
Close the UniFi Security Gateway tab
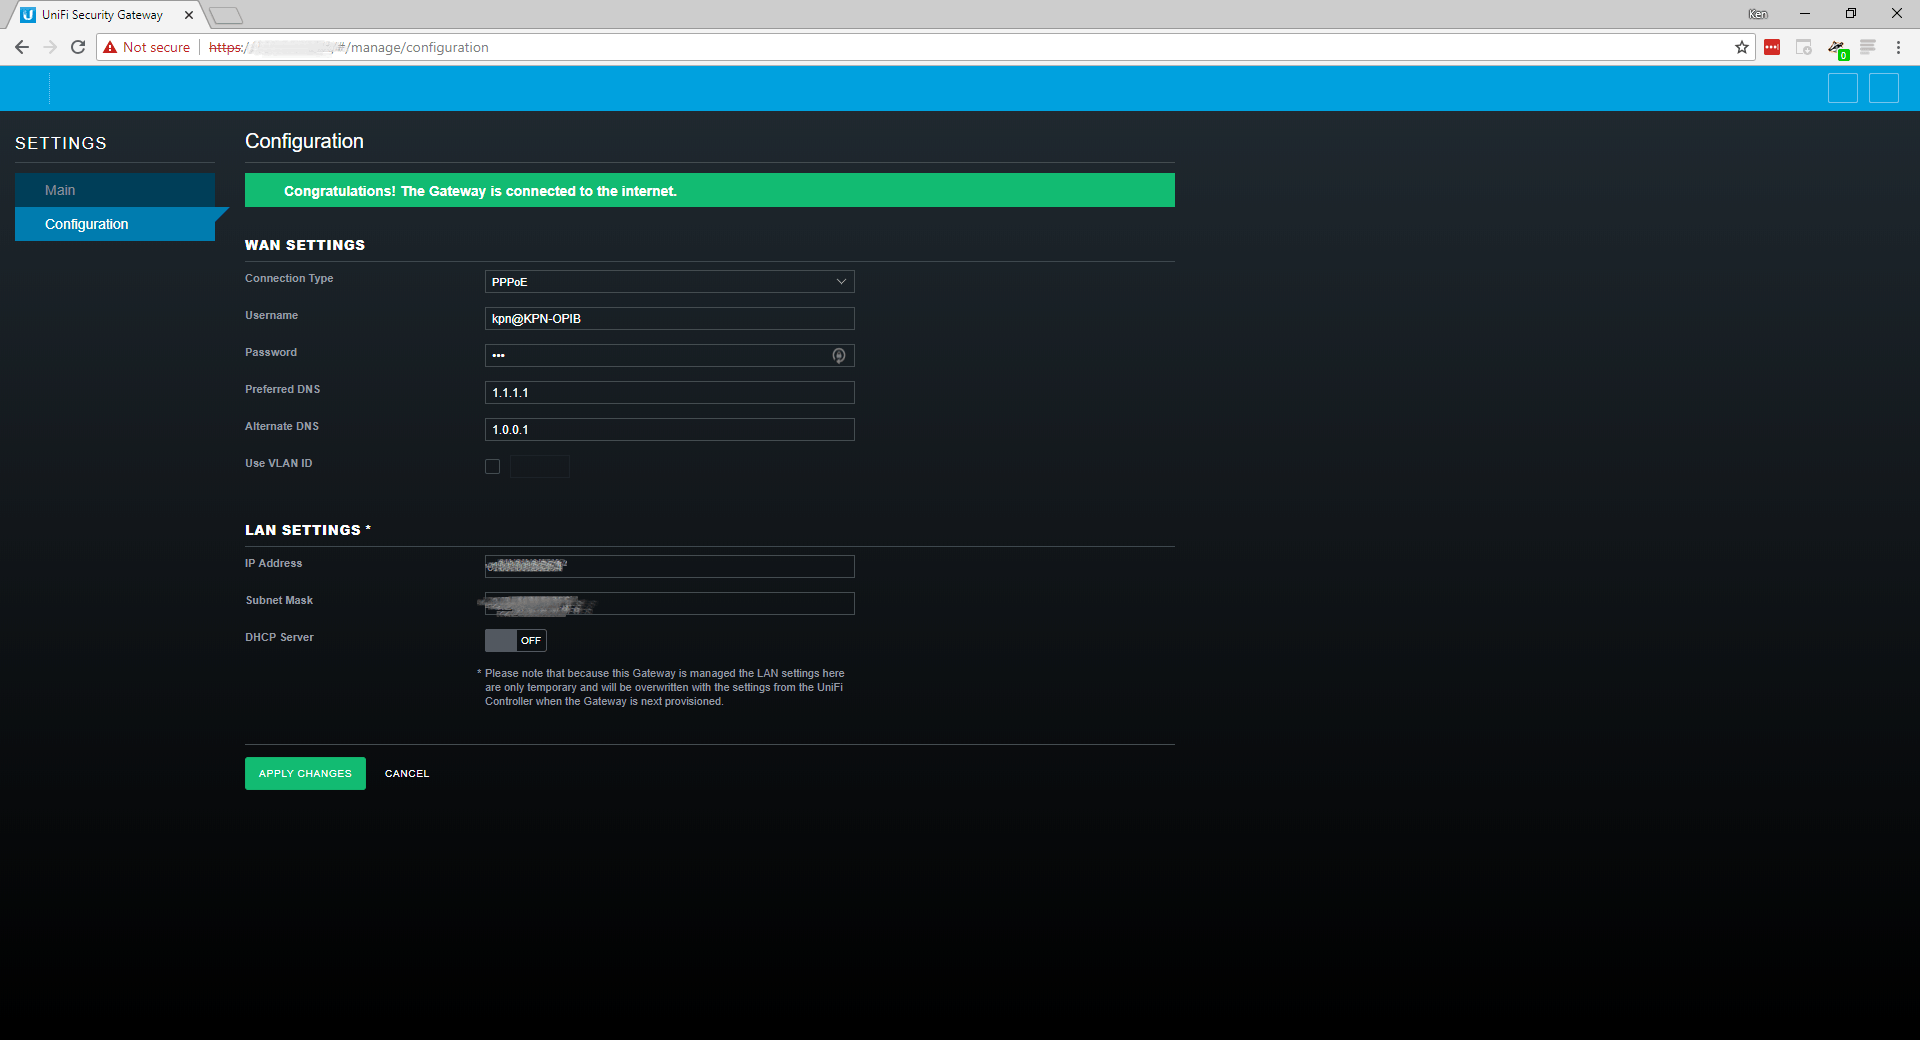[x=189, y=15]
